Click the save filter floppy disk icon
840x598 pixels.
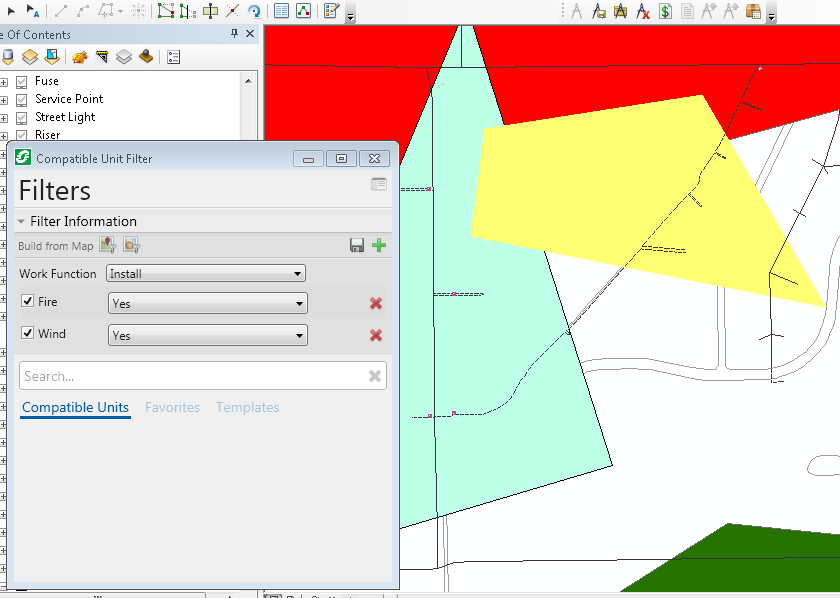pyautogui.click(x=357, y=246)
